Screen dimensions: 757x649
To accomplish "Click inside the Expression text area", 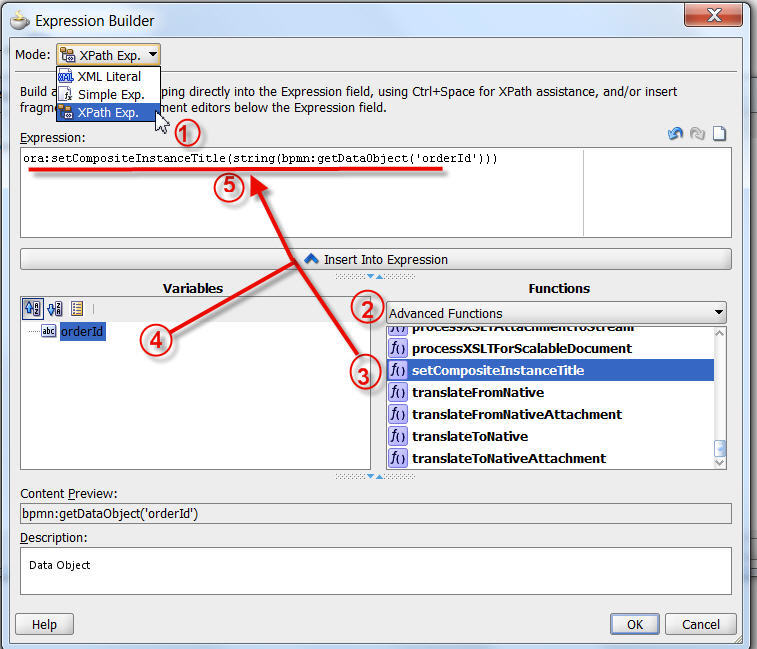I will click(x=376, y=193).
